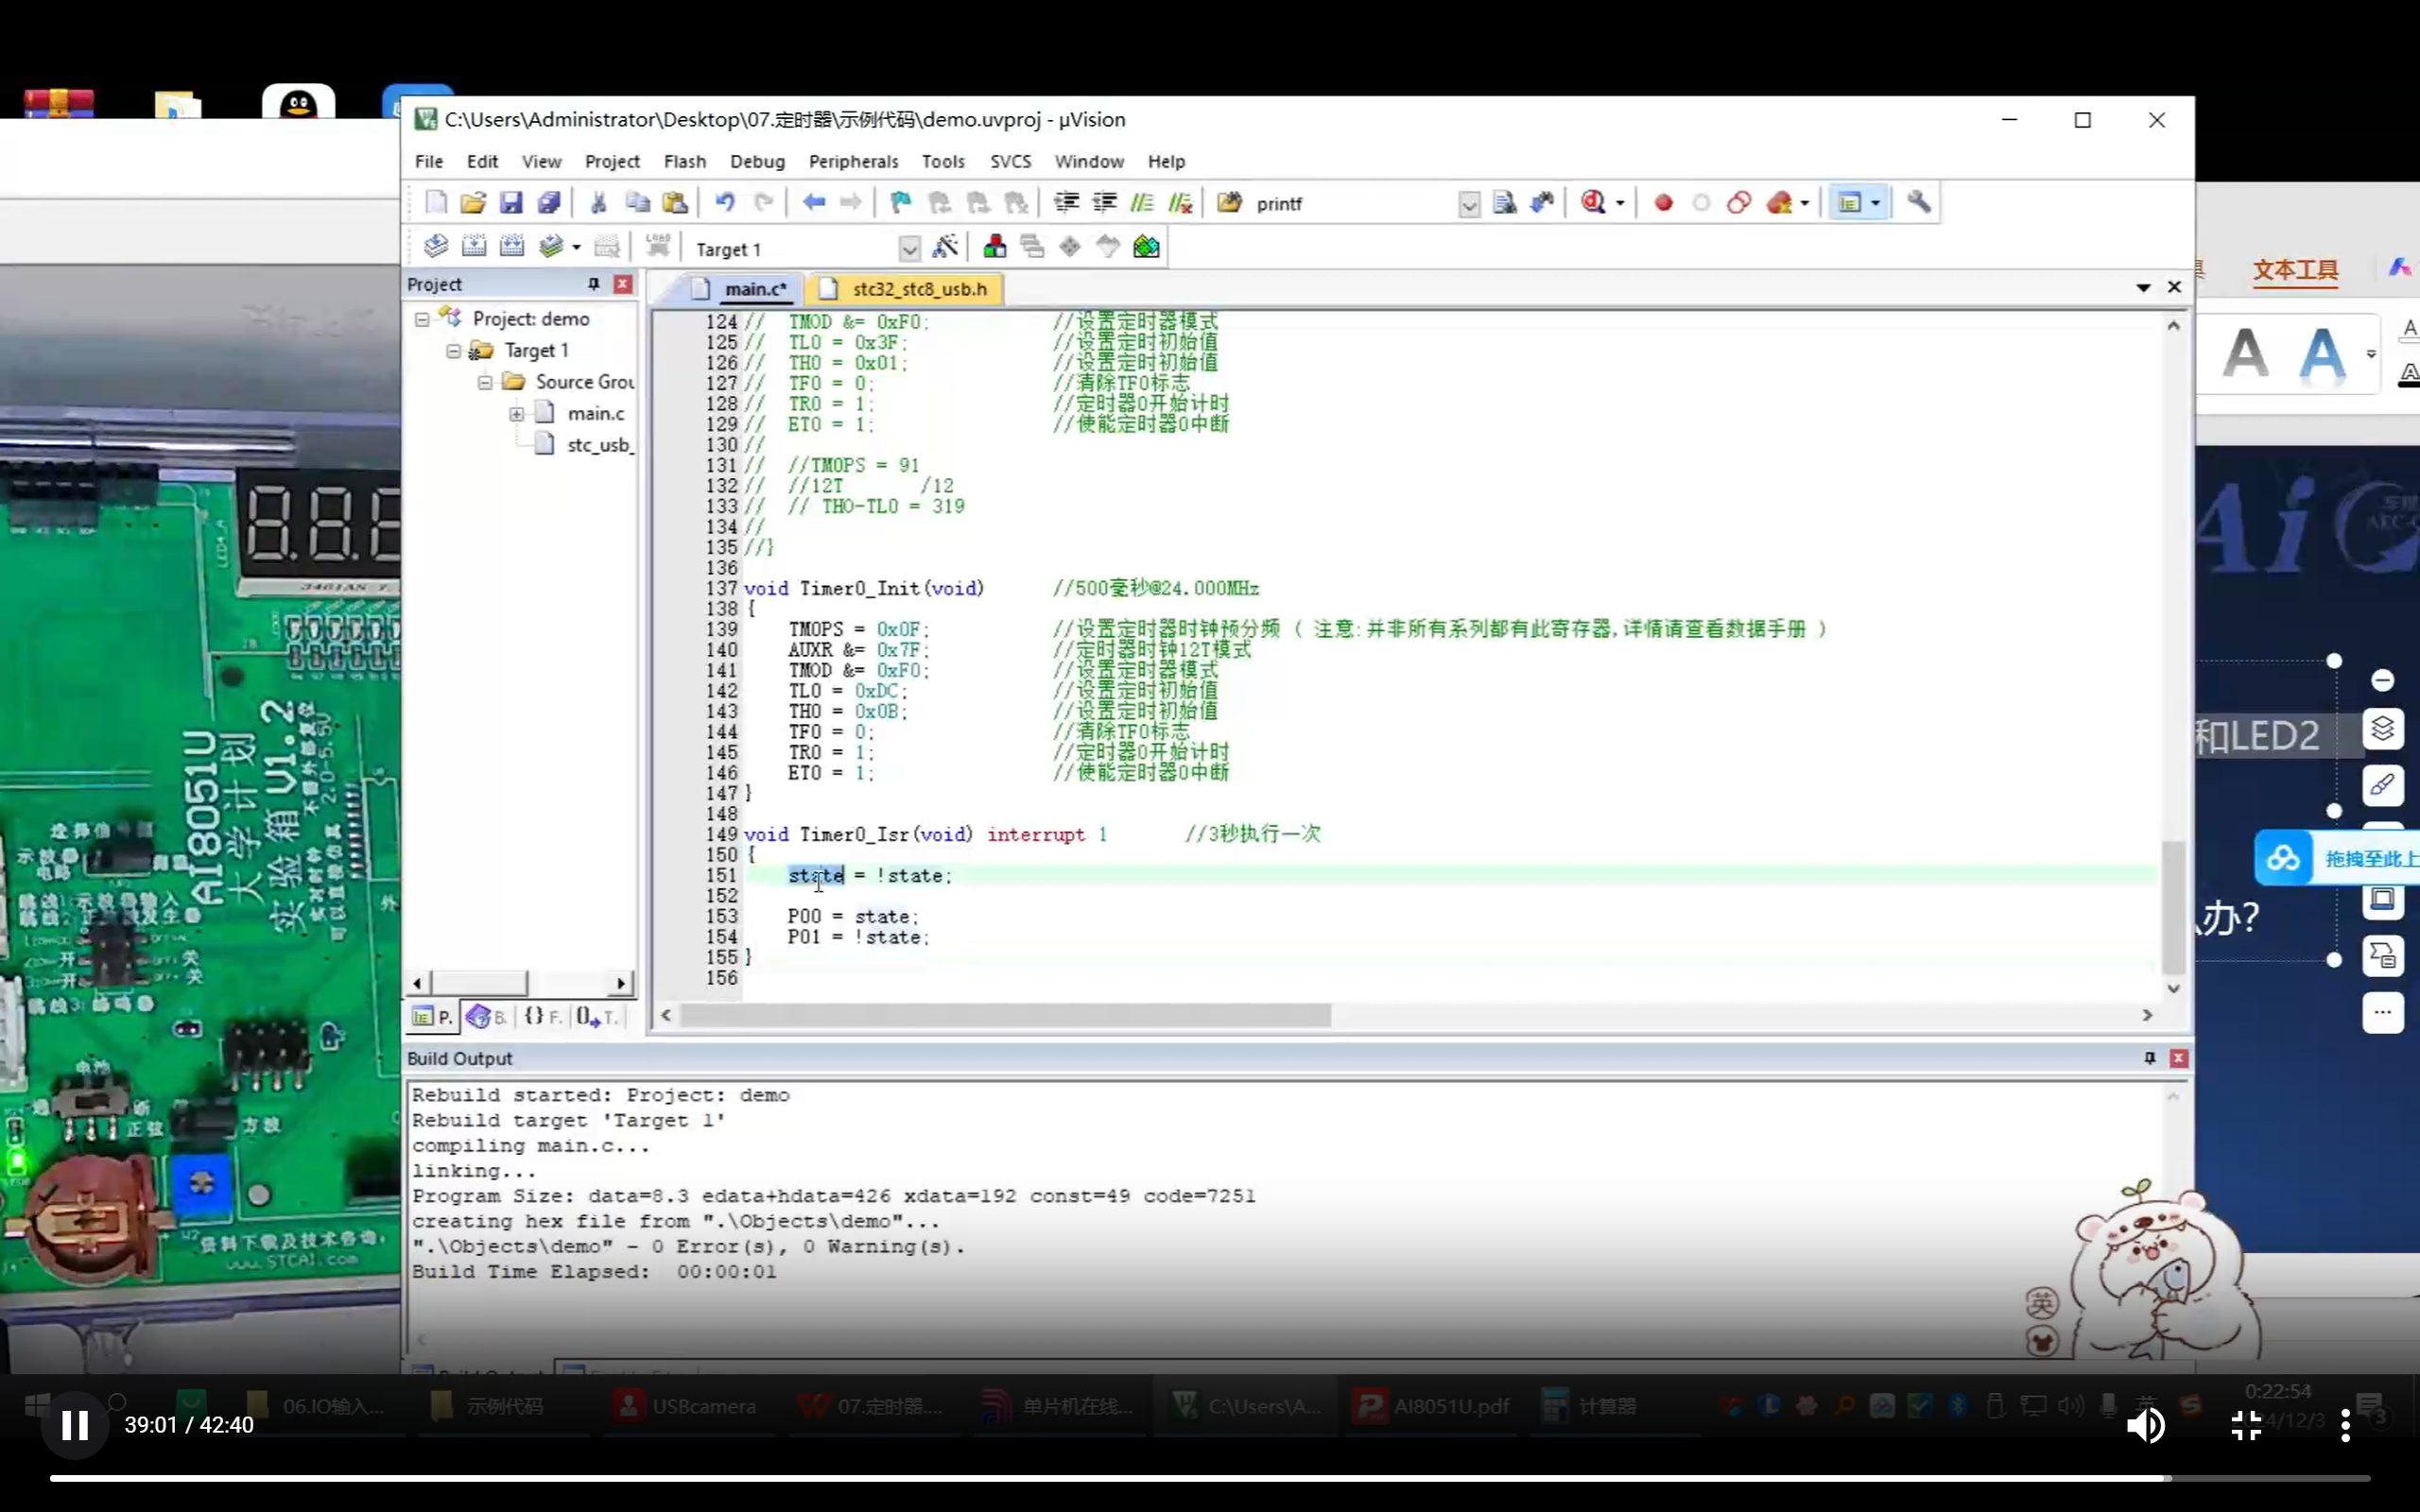Open the video player more options menu
This screenshot has width=2420, height=1512.
(2346, 1425)
